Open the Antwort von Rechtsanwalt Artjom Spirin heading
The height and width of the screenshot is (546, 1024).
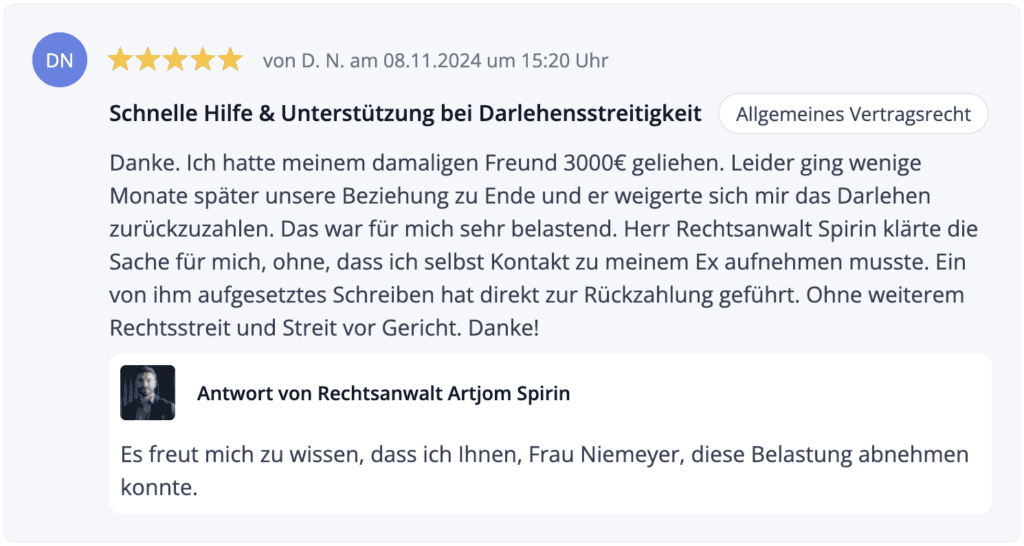(383, 393)
